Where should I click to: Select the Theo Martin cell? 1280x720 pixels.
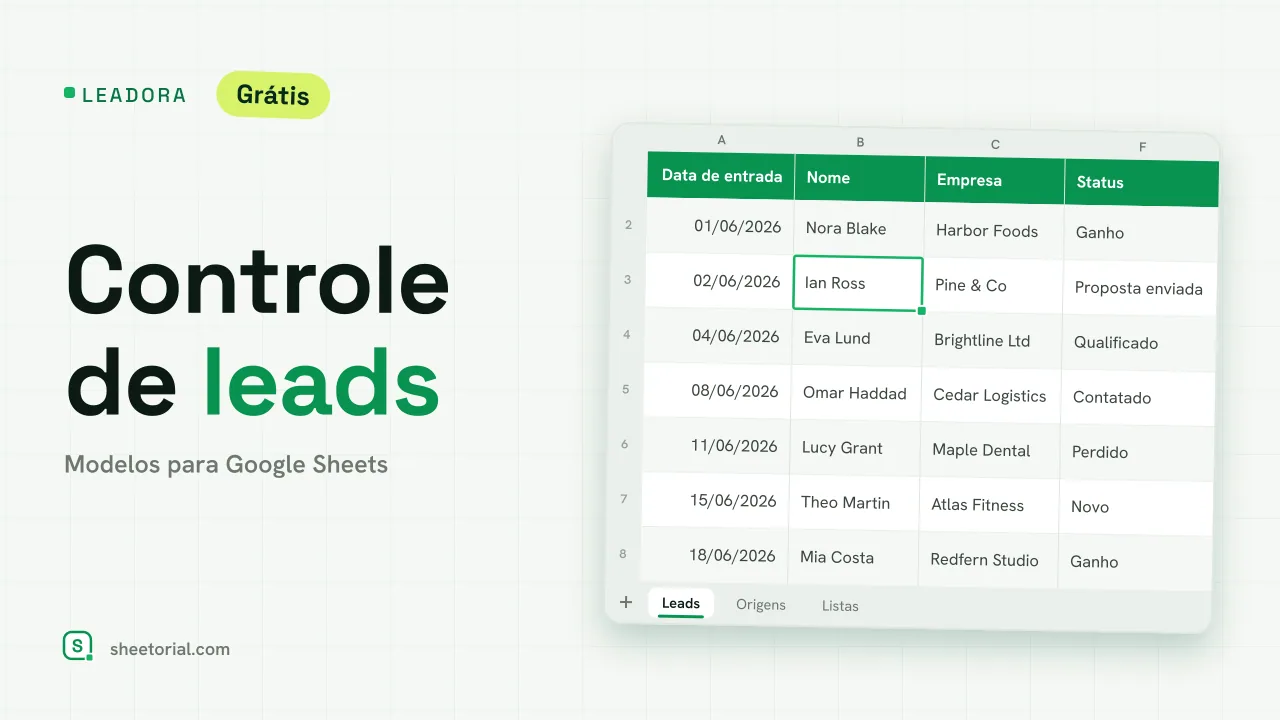tap(854, 503)
